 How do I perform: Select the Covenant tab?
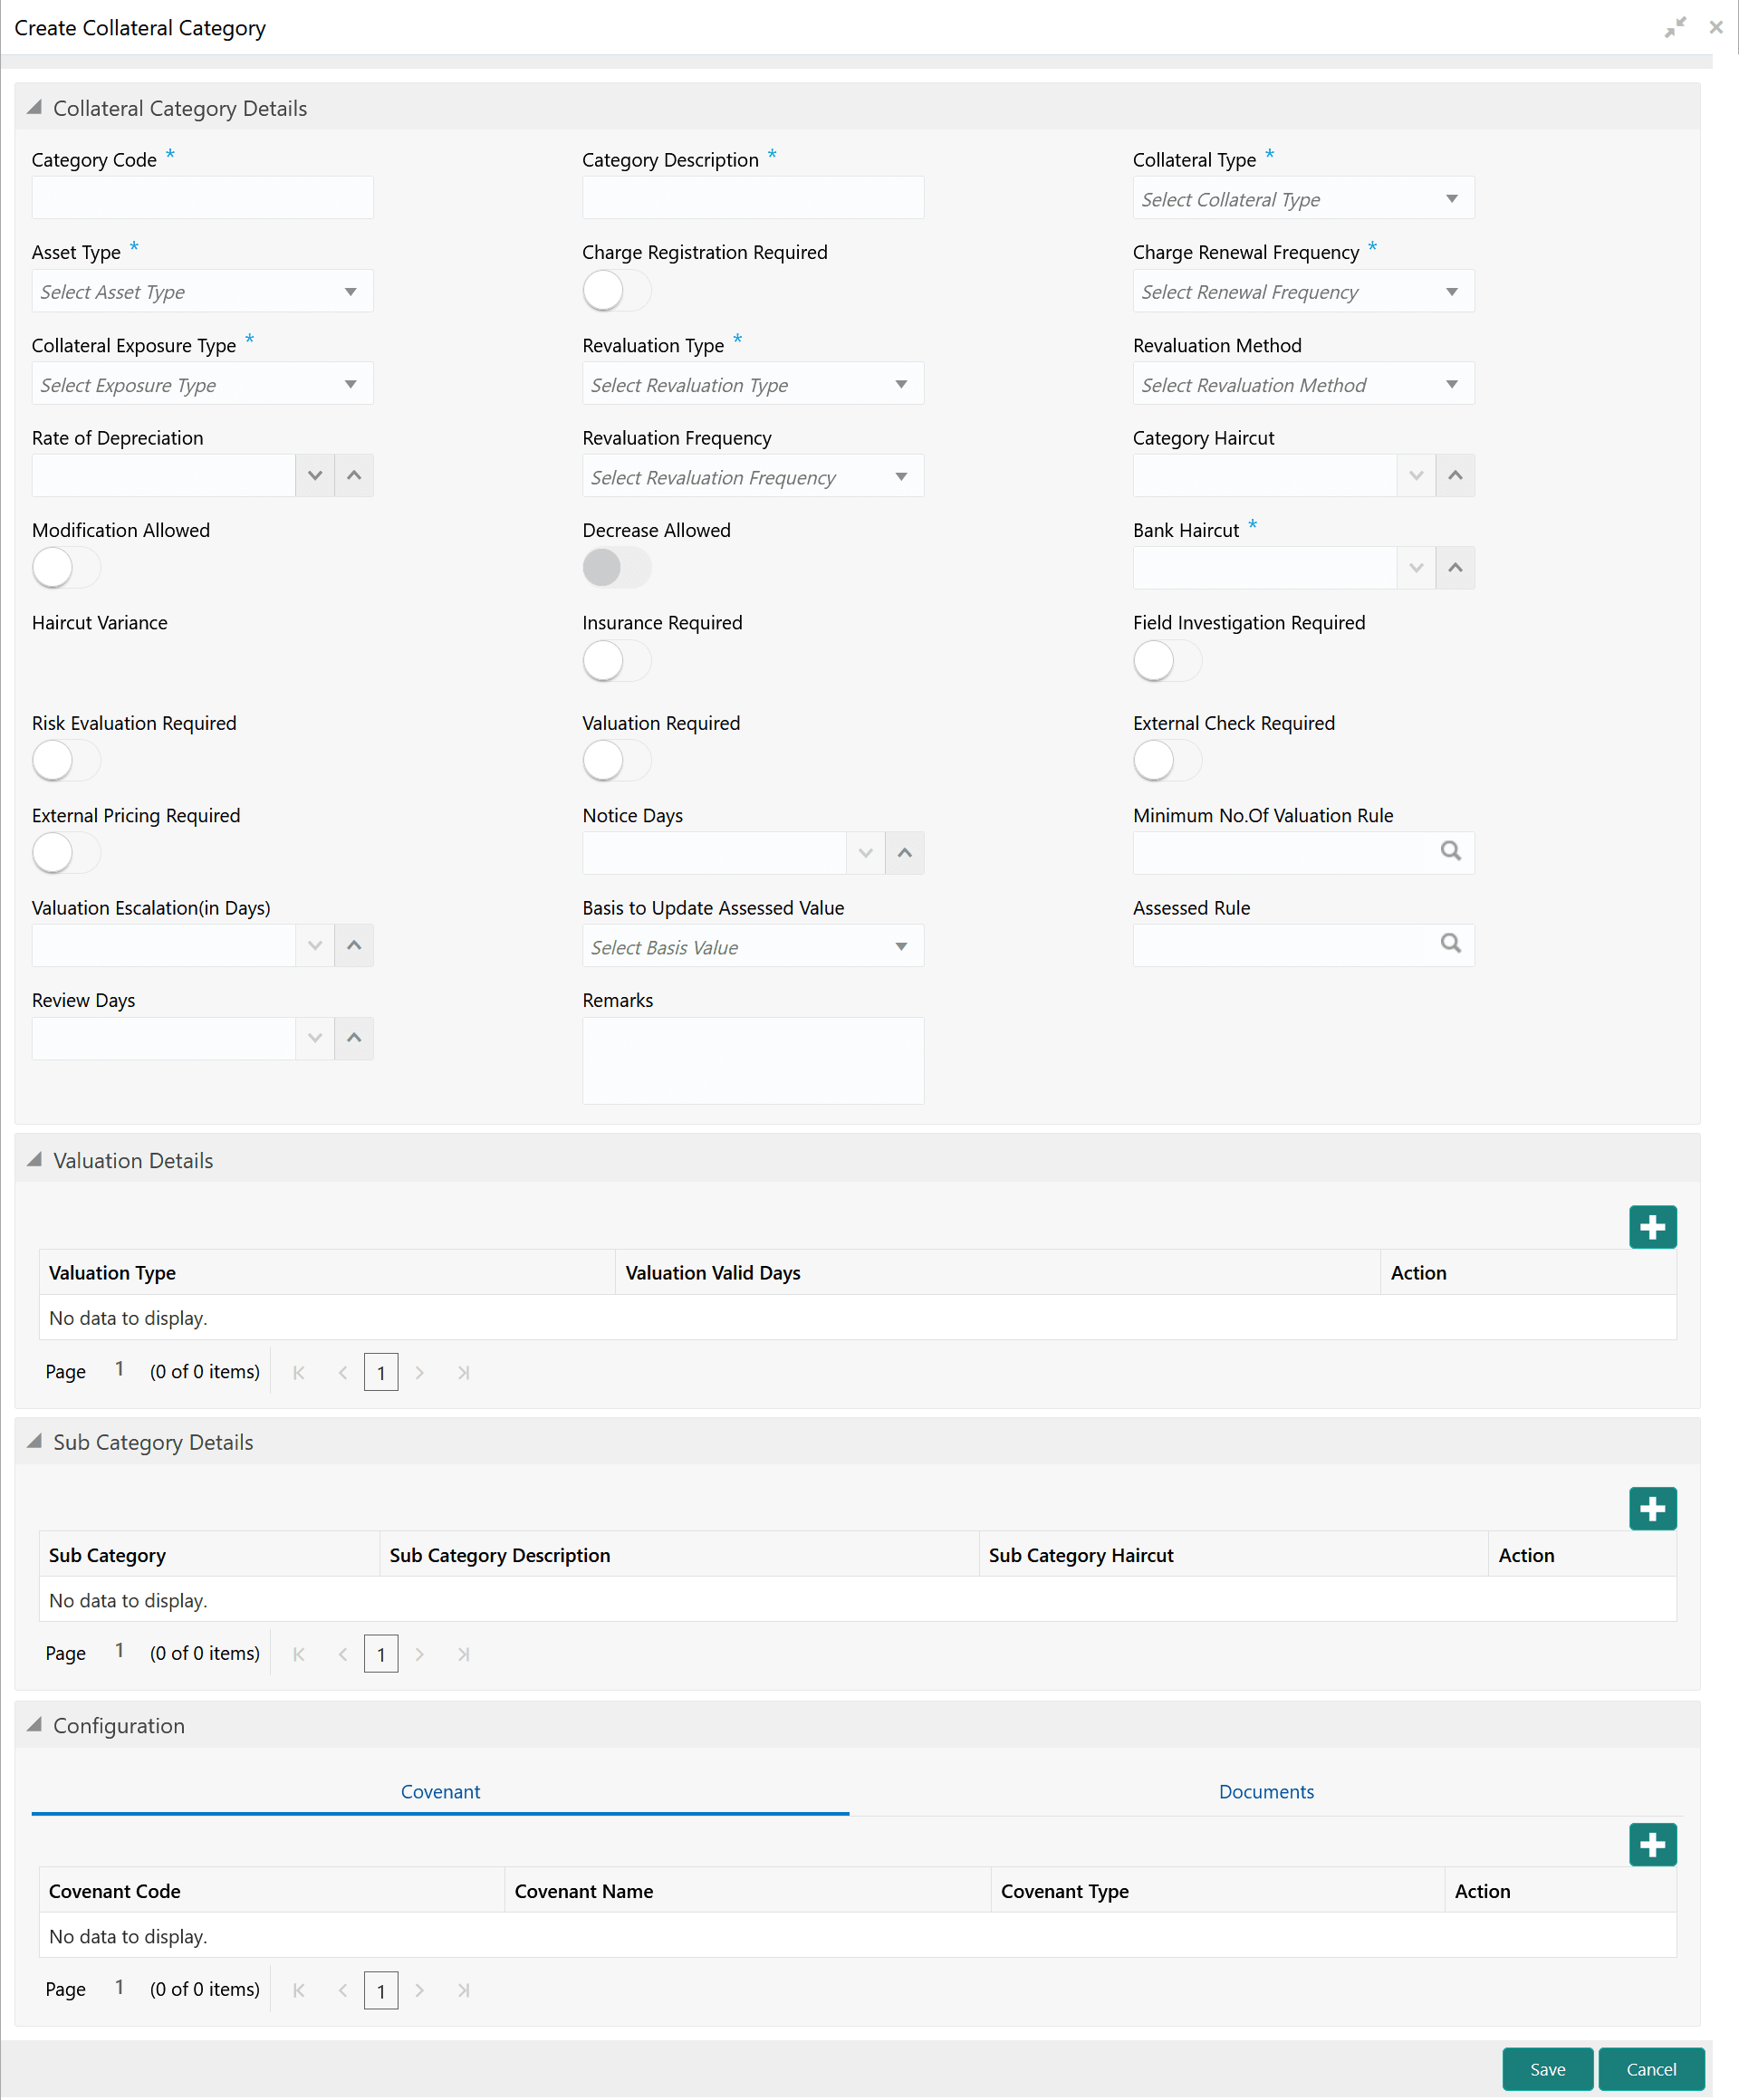pos(440,1791)
